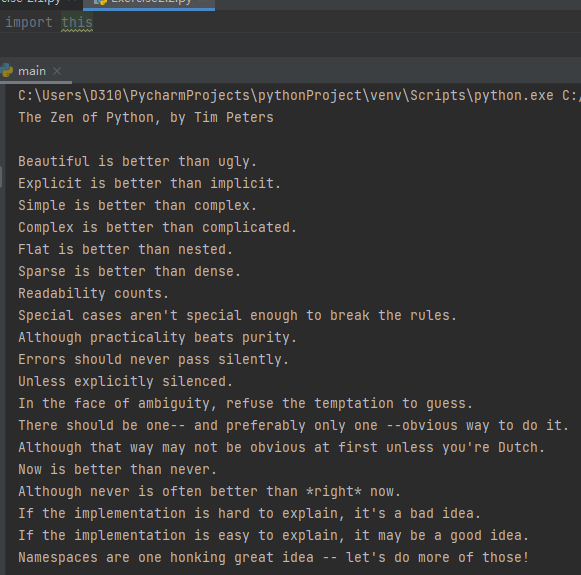Click the 'In the face of ambiguity' line
The image size is (581, 575).
pyautogui.click(x=246, y=403)
